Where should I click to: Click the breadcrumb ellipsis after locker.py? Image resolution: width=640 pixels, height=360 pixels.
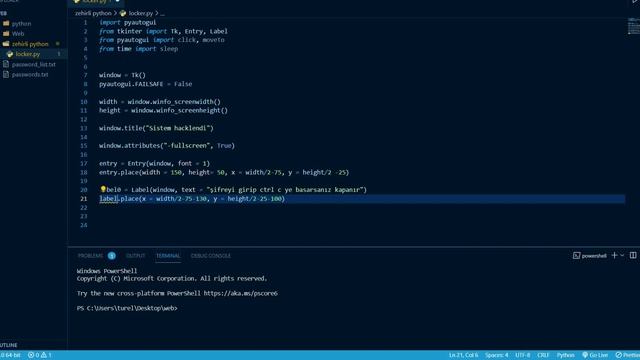162,14
